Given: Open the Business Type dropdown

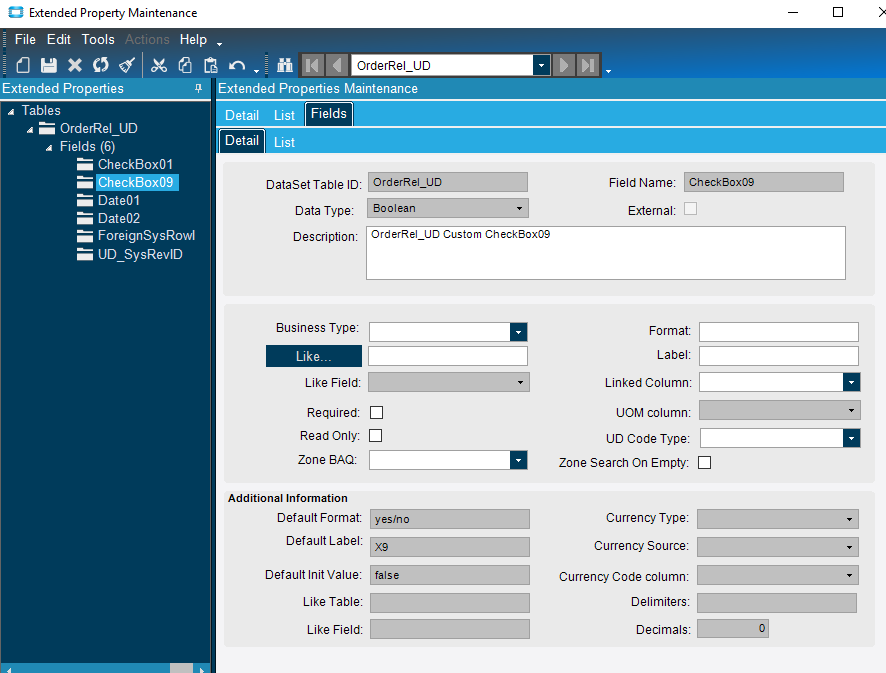Looking at the screenshot, I should pos(518,332).
